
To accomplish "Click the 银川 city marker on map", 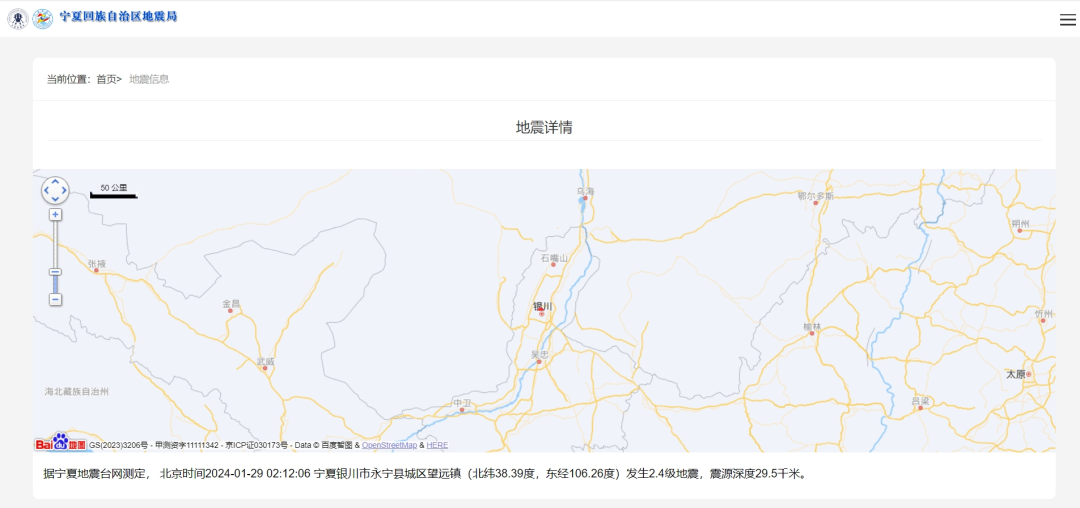I will [x=542, y=313].
